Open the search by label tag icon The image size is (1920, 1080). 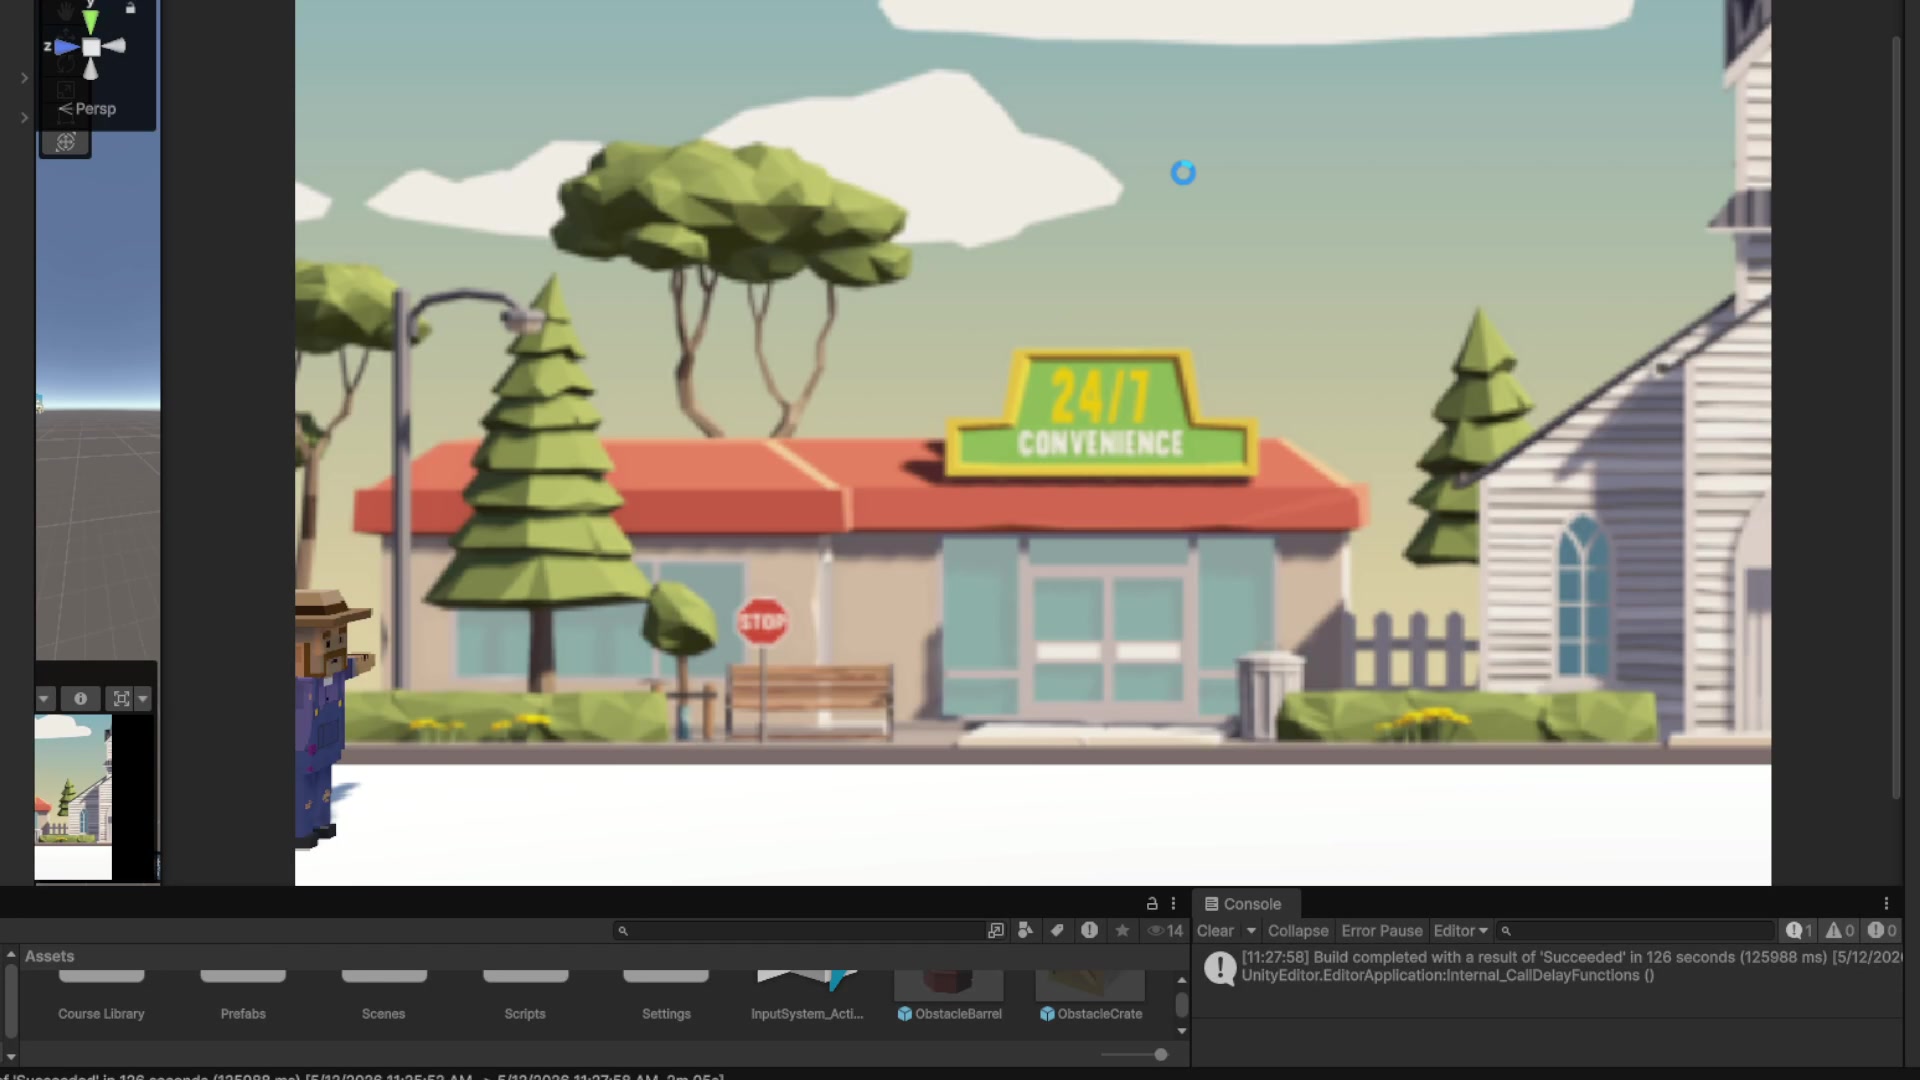tap(1057, 930)
